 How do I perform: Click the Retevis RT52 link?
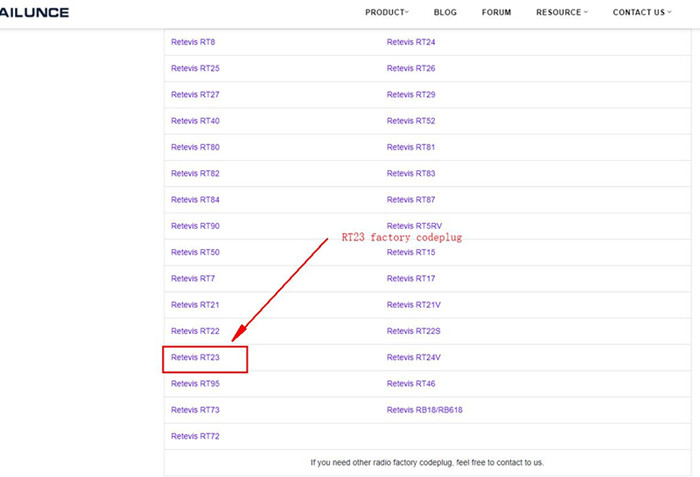coord(411,121)
